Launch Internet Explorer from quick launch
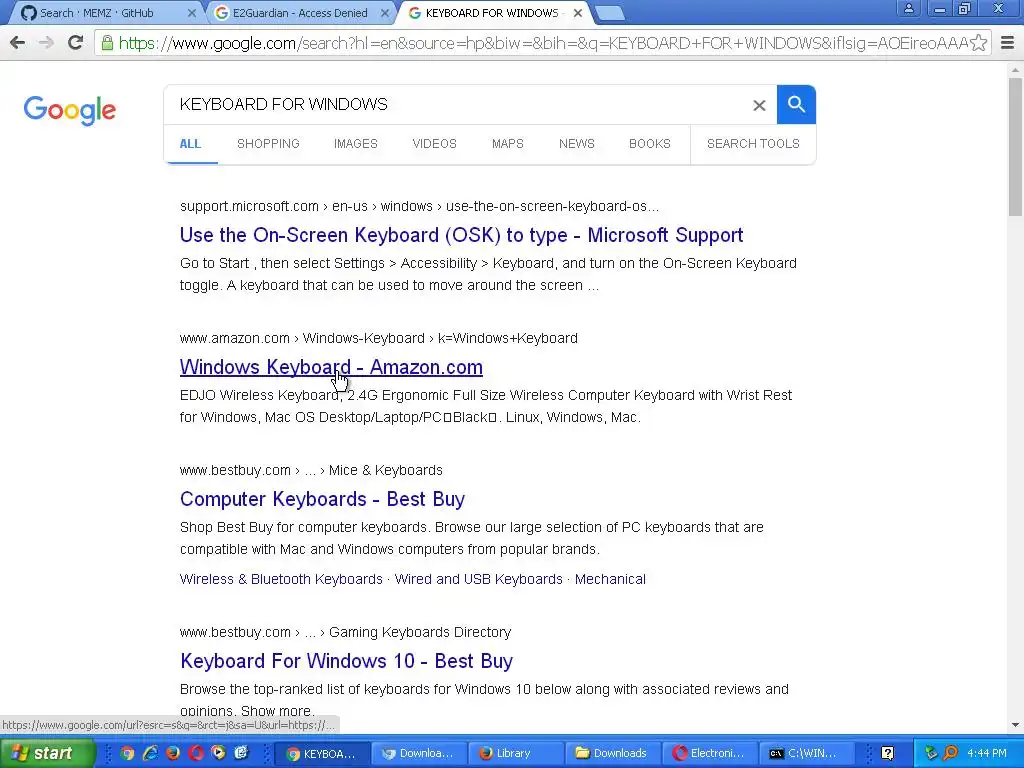 point(150,753)
